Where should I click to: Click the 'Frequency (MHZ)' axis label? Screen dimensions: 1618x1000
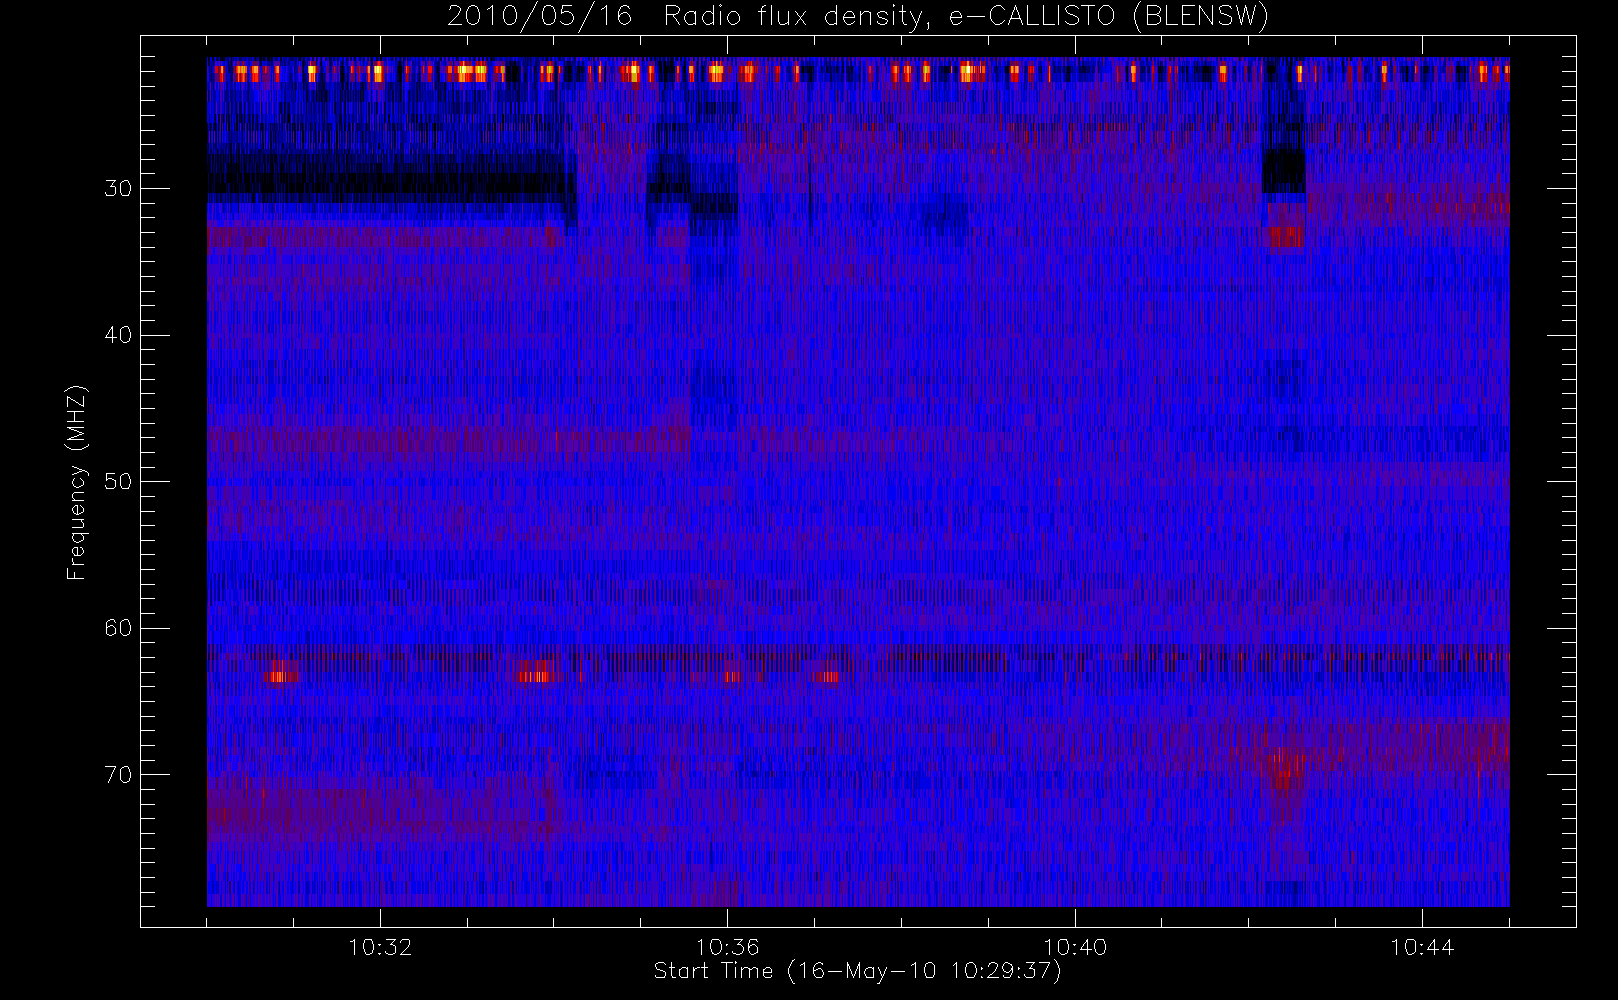(77, 482)
